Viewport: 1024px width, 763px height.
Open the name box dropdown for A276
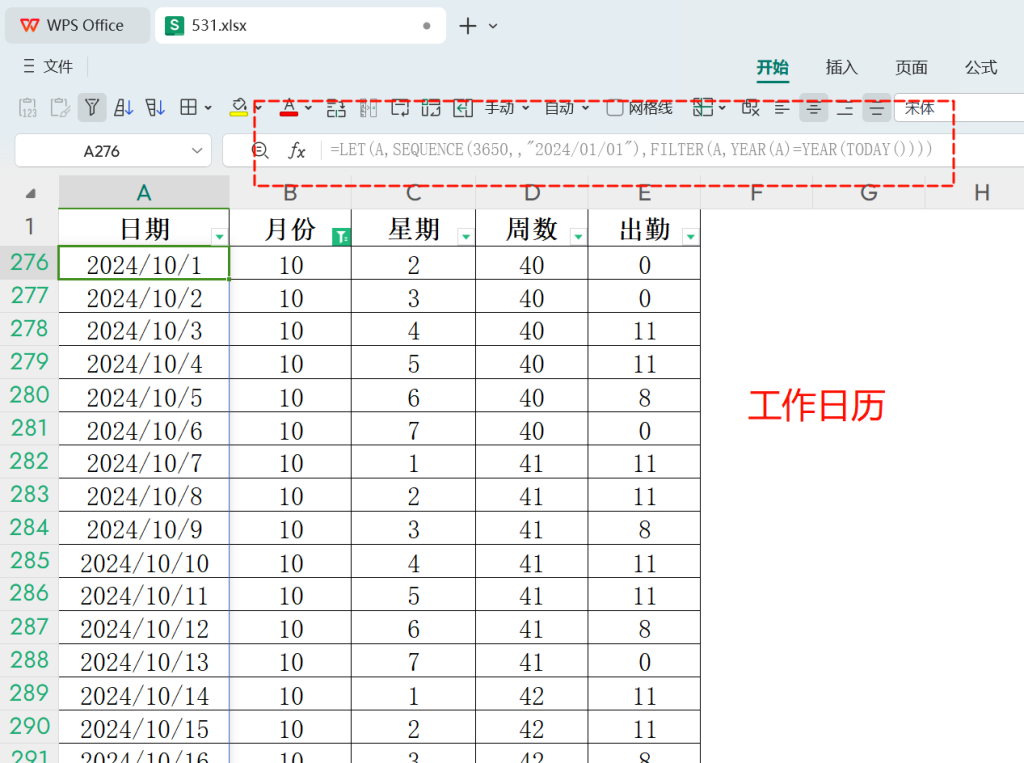[x=197, y=151]
